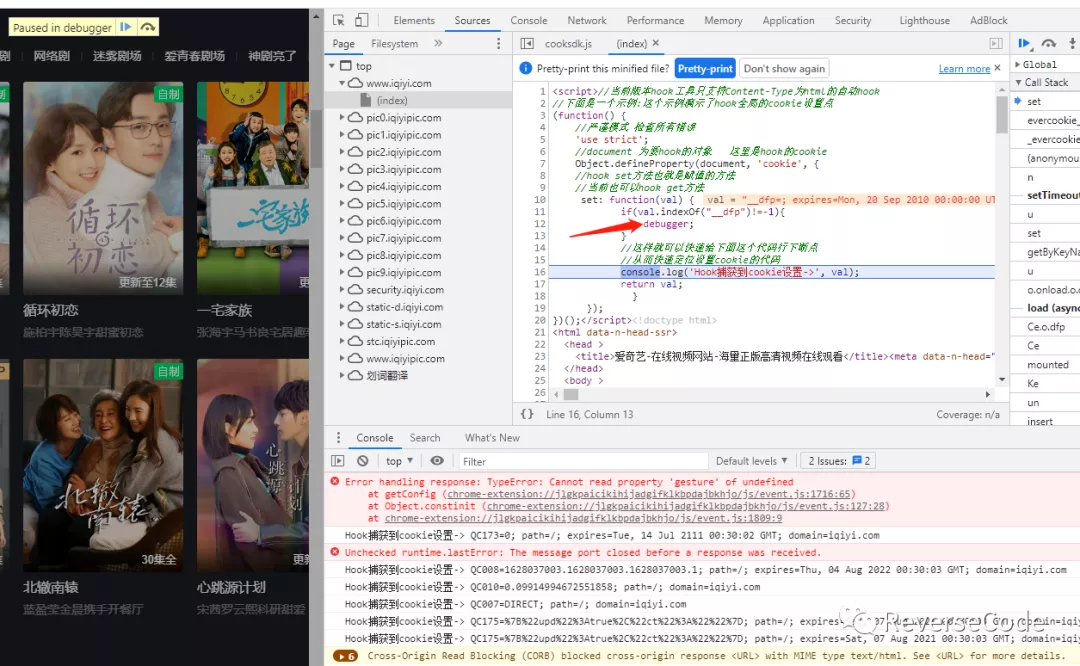Focus the console Filter field
Image resolution: width=1080 pixels, height=666 pixels.
(x=583, y=461)
